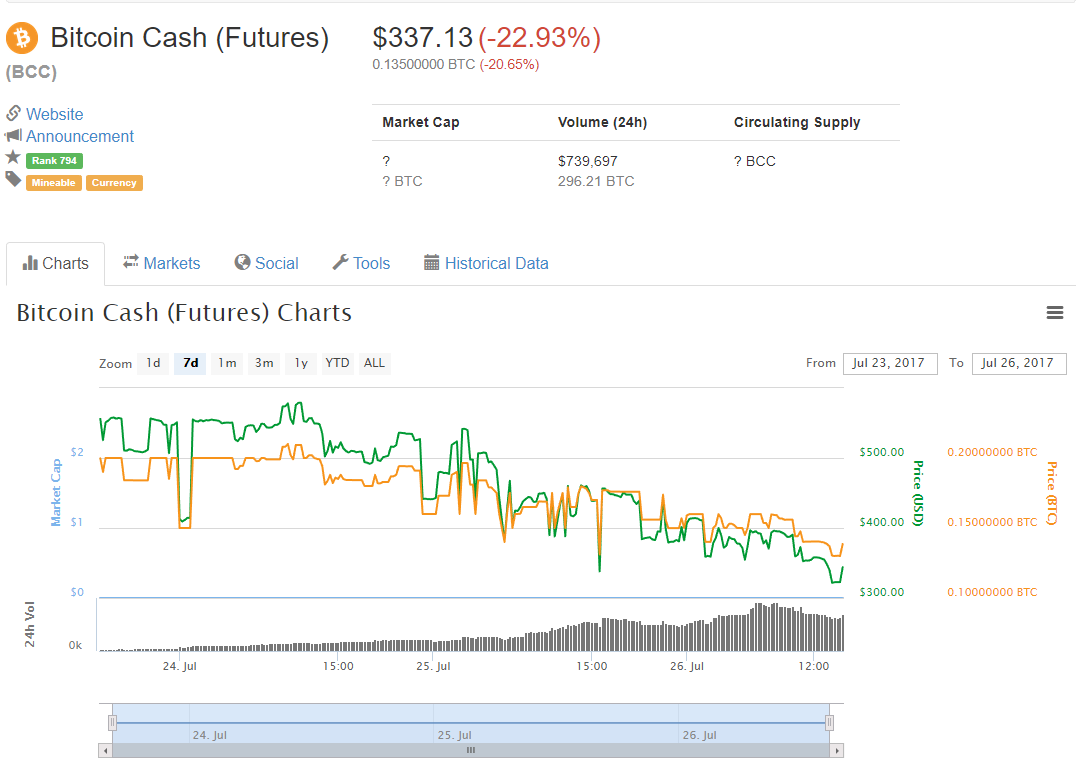Image resolution: width=1090 pixels, height=762 pixels.
Task: Click the 24h Vol axis label
Action: coord(29,624)
